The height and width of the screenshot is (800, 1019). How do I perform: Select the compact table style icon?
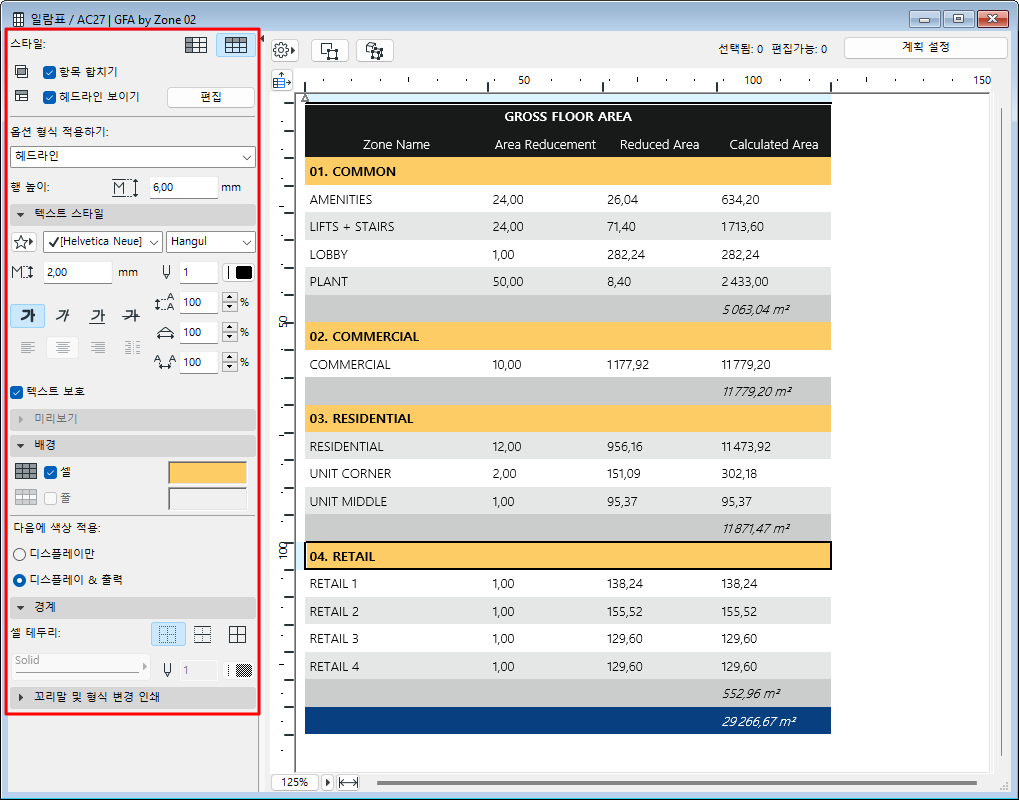point(196,45)
